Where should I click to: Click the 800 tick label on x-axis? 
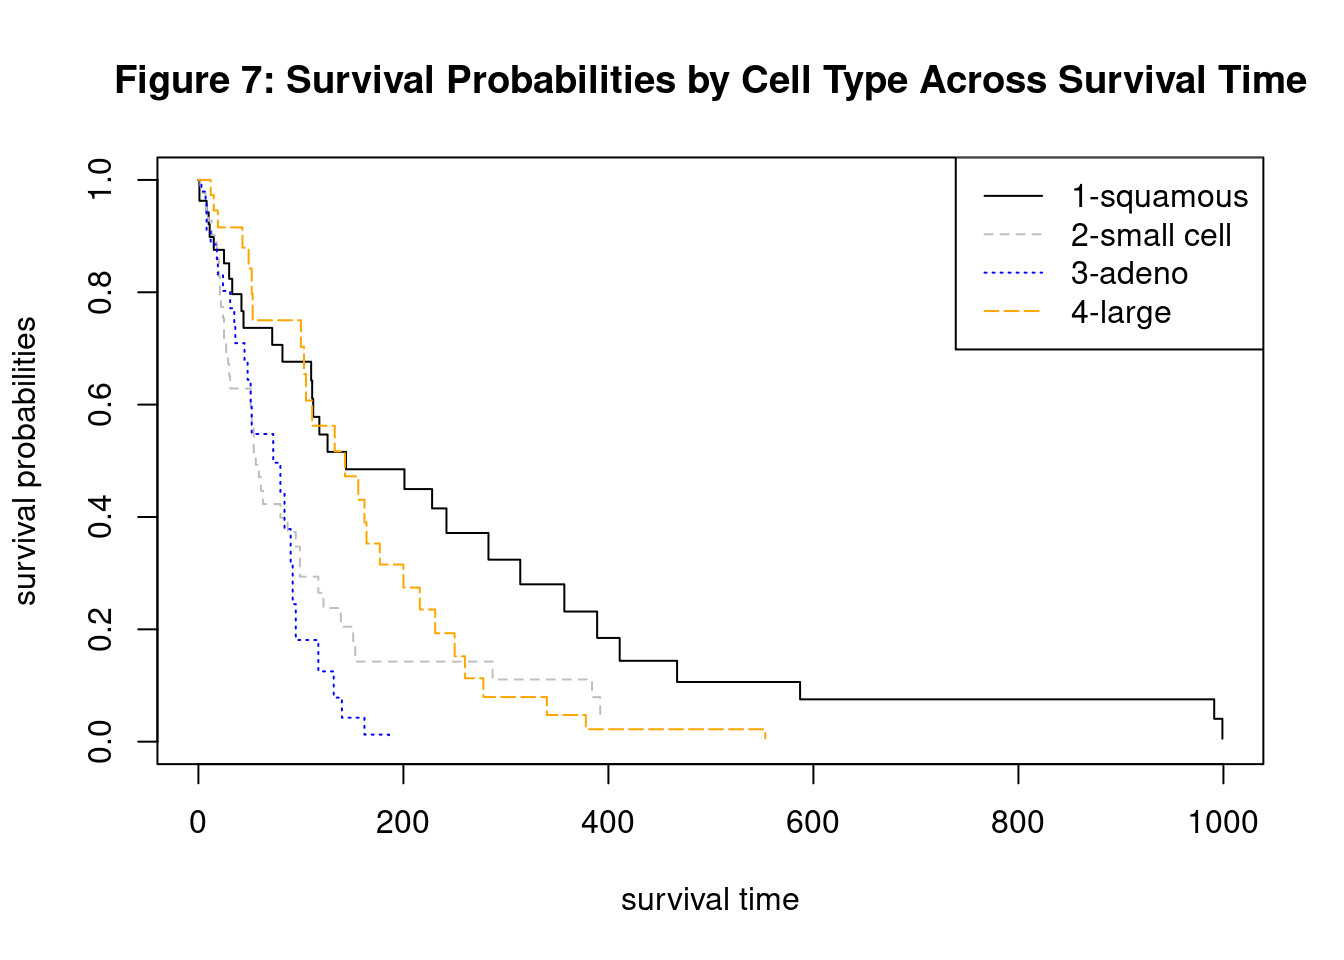click(1018, 823)
